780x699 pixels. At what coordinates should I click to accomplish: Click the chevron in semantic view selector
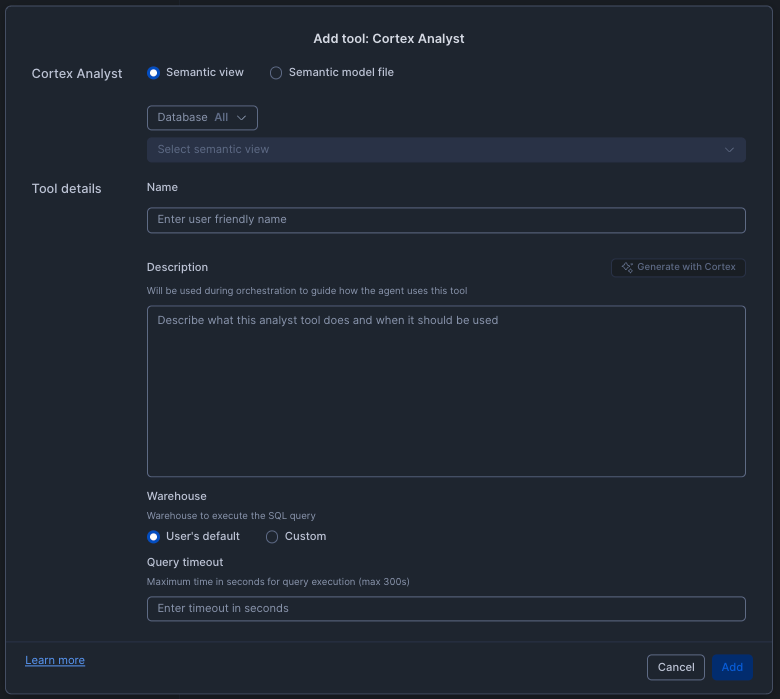coord(729,150)
